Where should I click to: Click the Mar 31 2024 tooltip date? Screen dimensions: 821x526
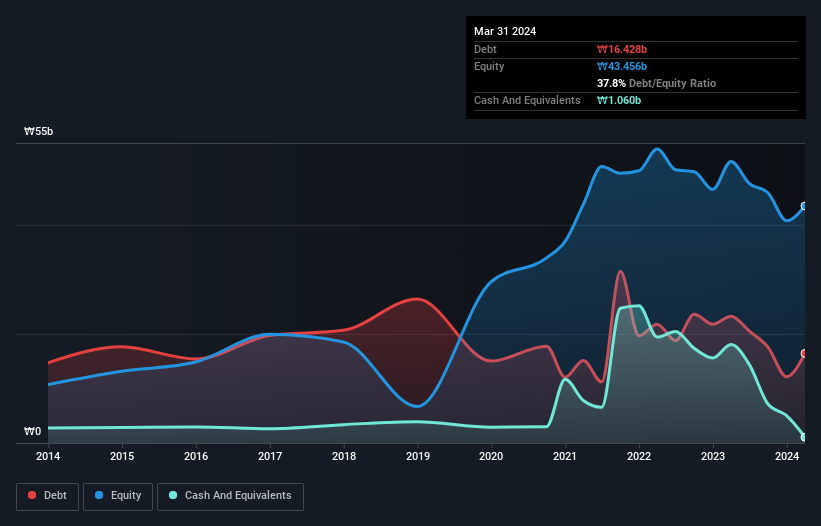(505, 31)
